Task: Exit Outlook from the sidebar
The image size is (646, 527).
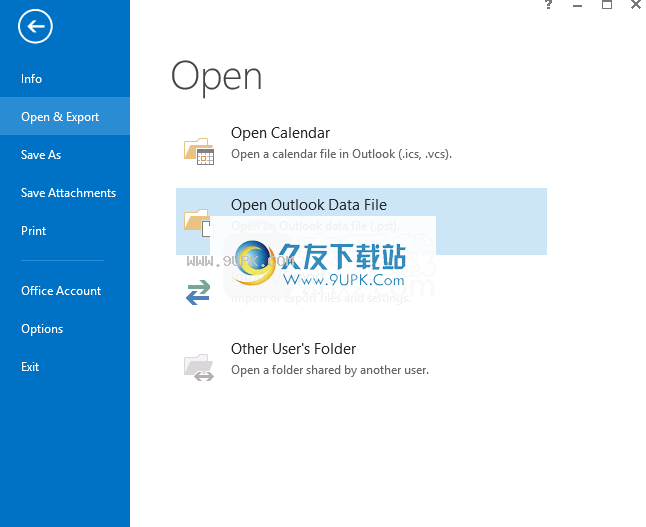Action: tap(30, 366)
